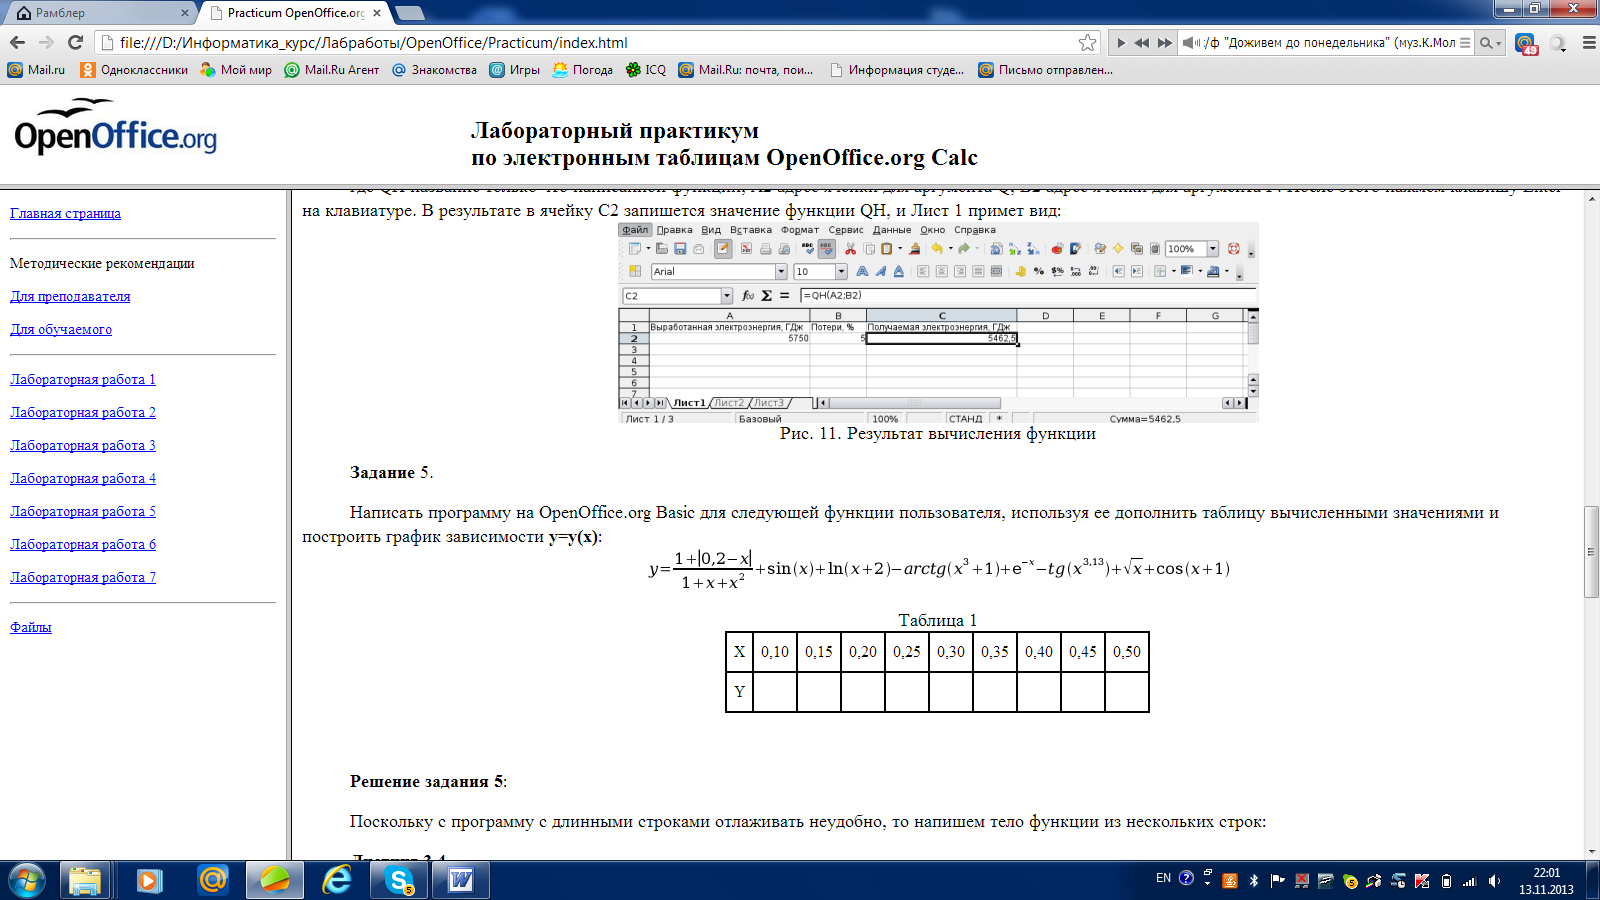Click the EN language indicator in the tray
Viewport: 1600px width, 900px height.
click(1163, 878)
